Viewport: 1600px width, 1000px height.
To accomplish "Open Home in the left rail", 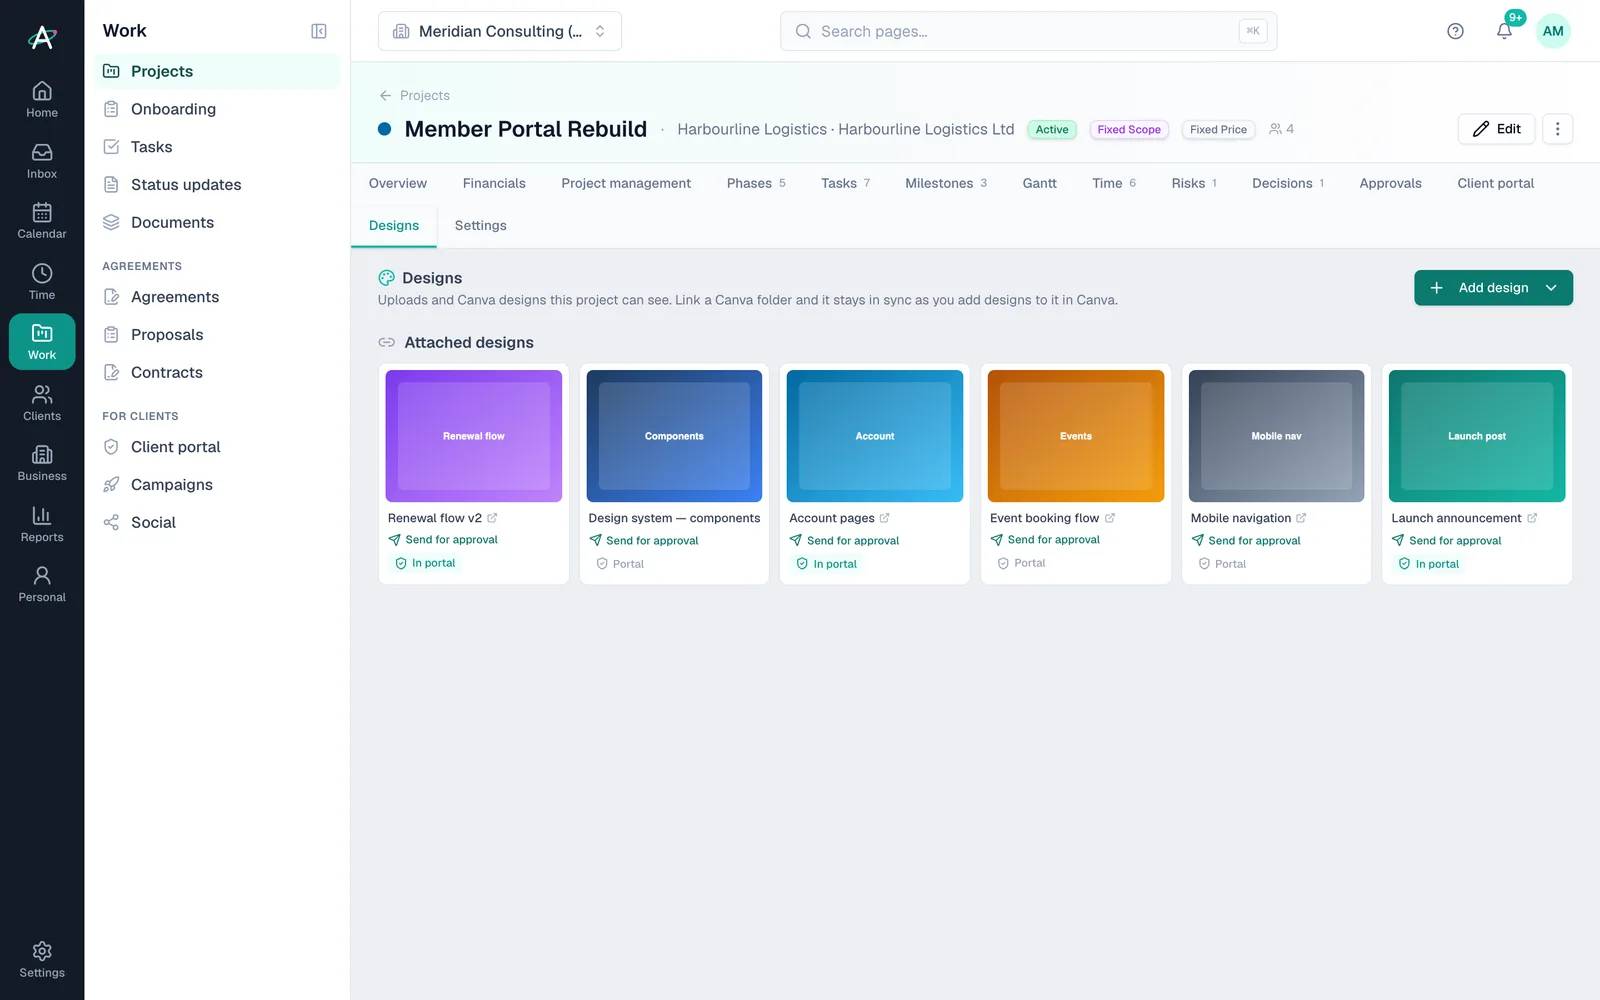I will click(42, 100).
